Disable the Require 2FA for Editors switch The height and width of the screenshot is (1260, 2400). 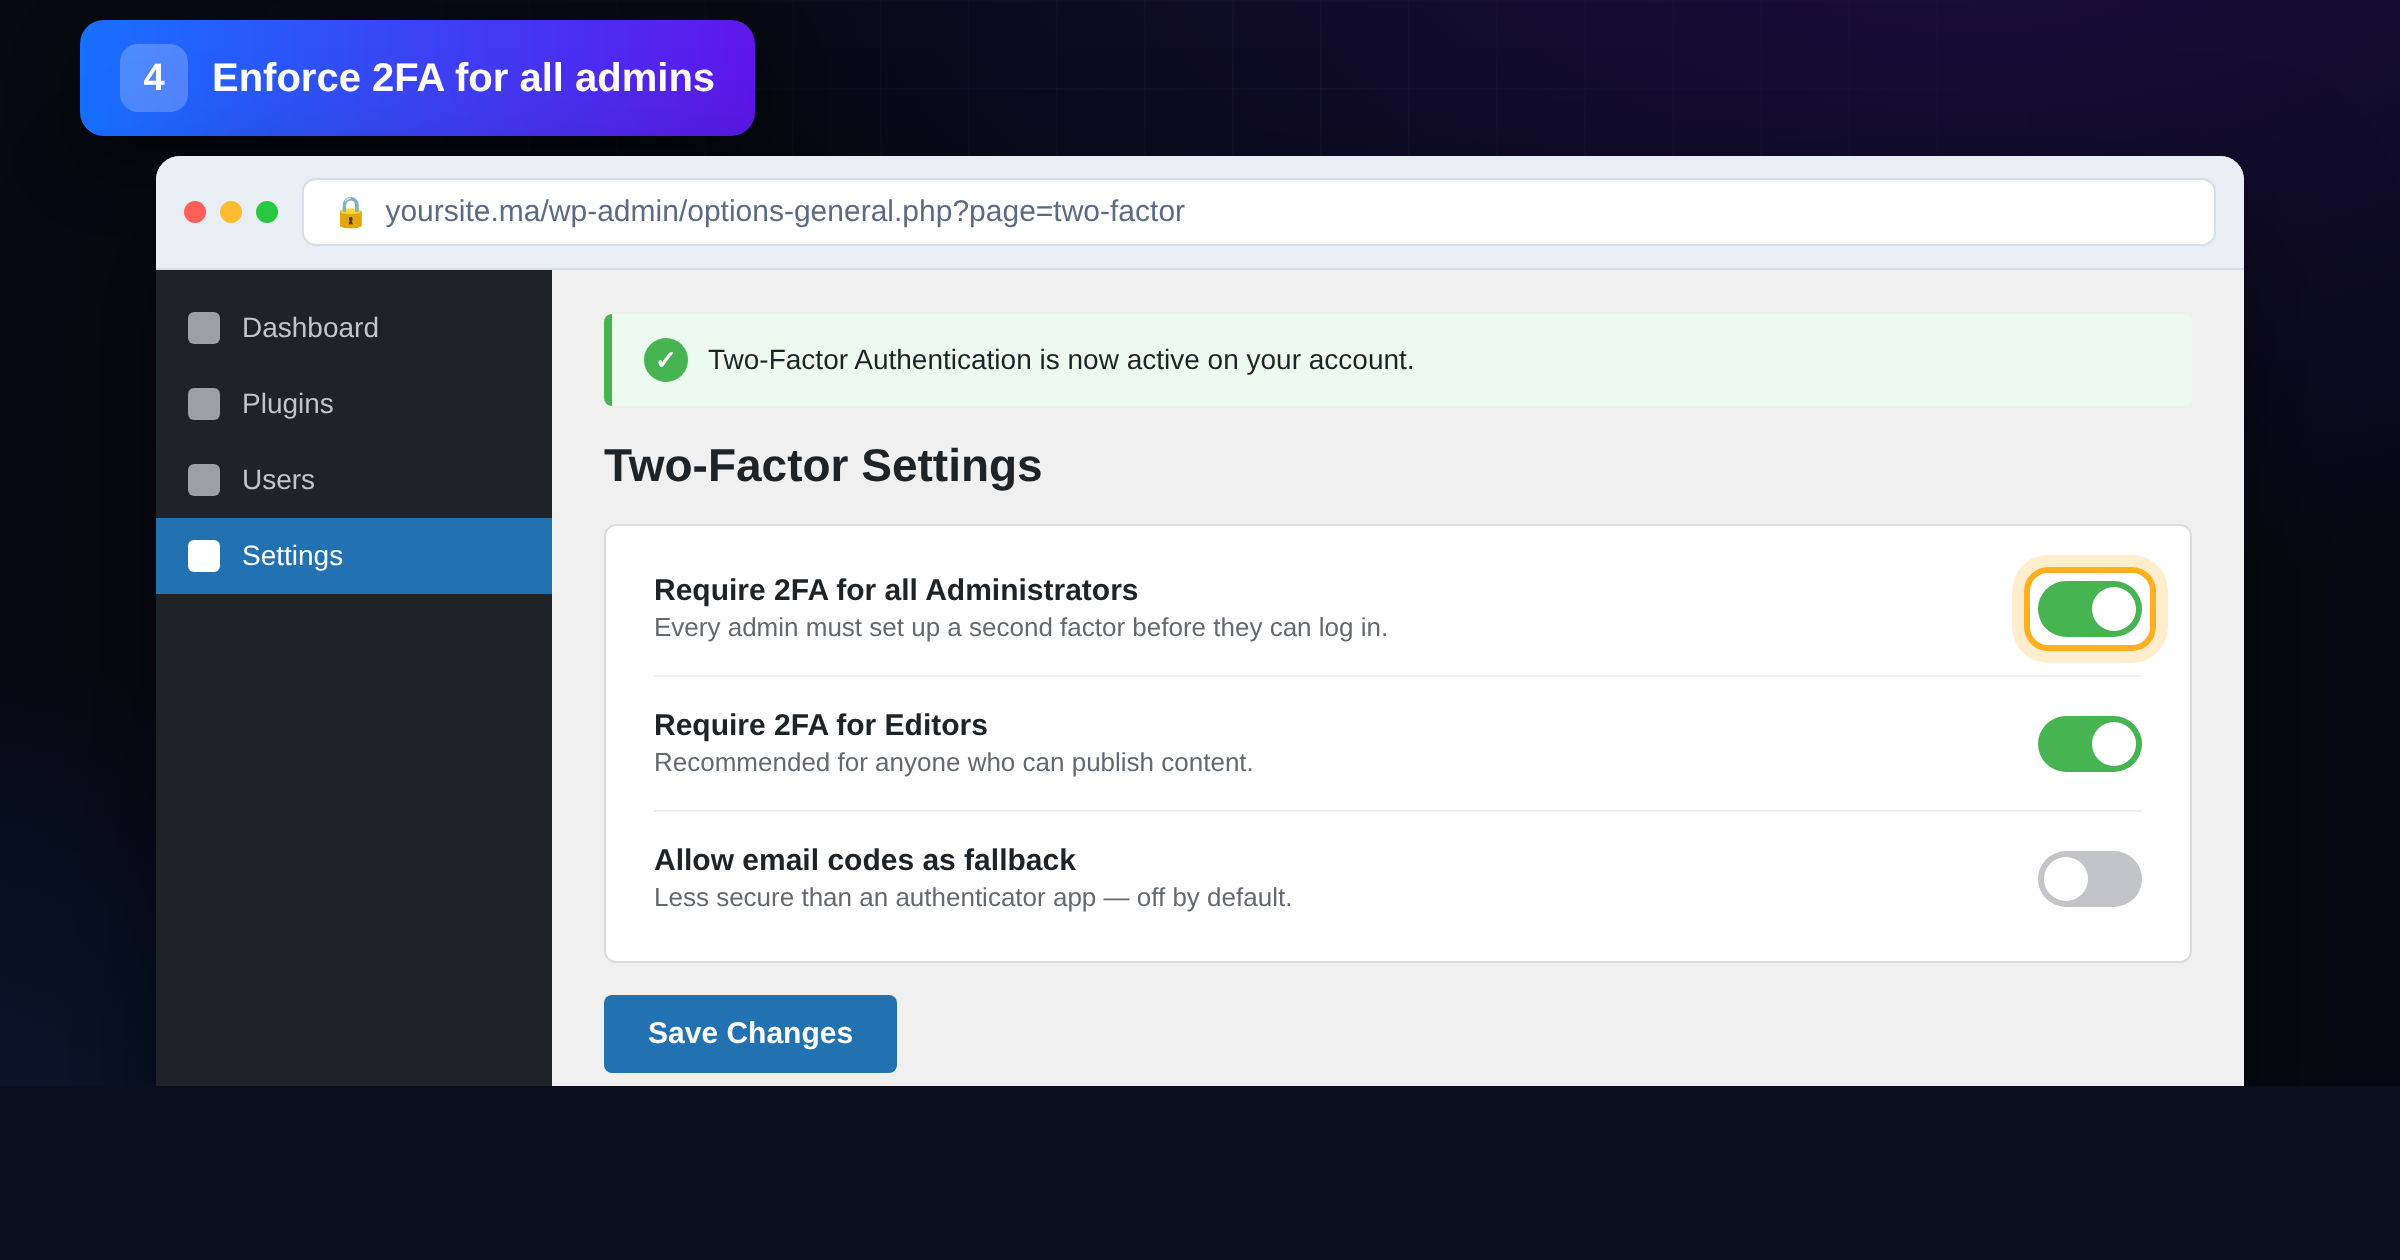click(2089, 744)
